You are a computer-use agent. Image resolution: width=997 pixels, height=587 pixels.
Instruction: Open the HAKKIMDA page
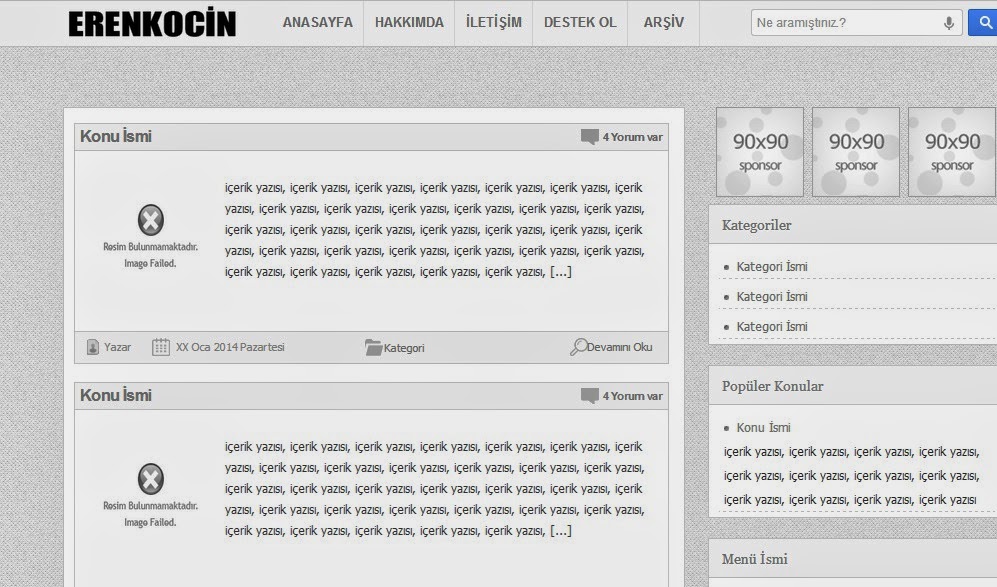[x=409, y=22]
